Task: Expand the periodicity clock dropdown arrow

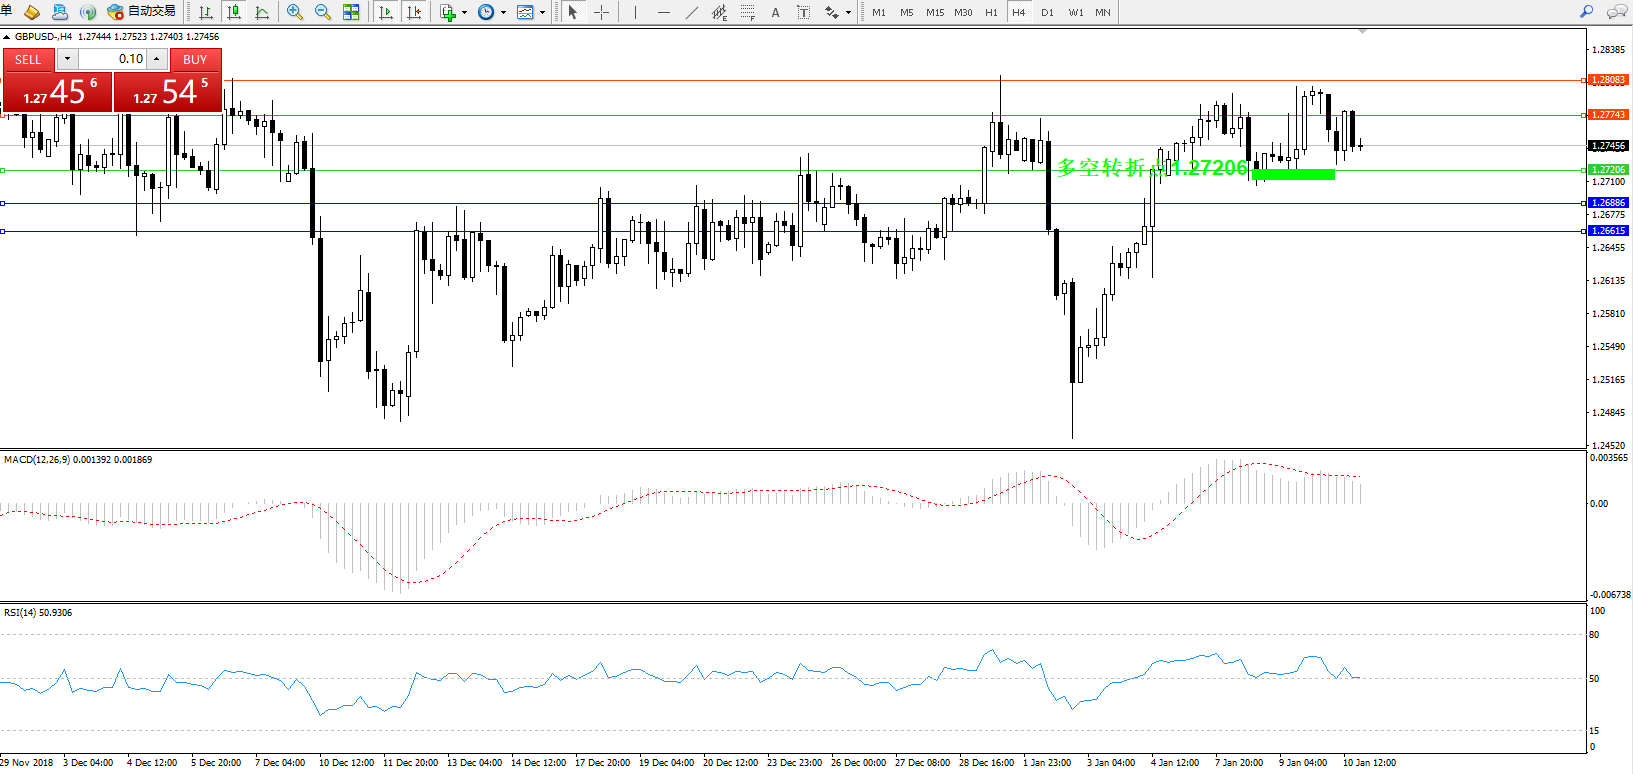Action: [503, 13]
